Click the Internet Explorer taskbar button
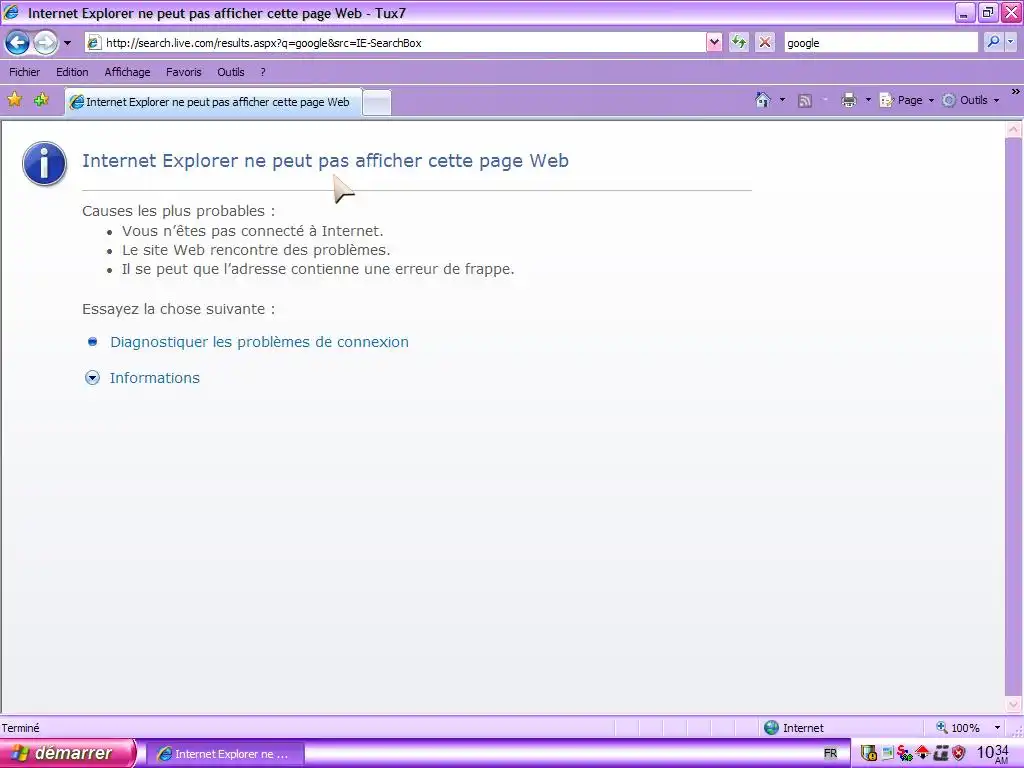Screen dimensions: 1024x768 (x=224, y=754)
